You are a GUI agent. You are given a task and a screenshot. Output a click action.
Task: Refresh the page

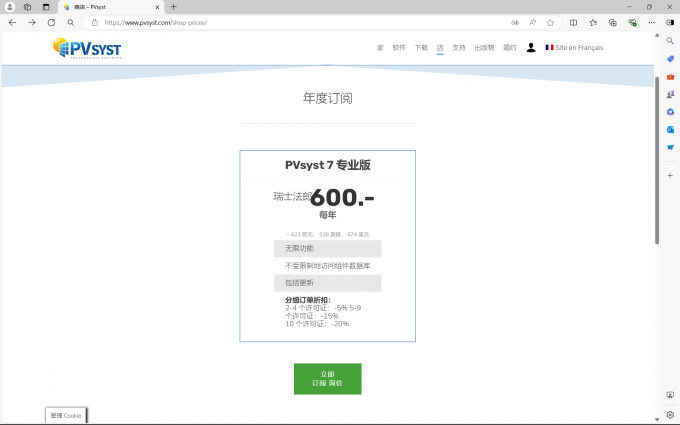pyautogui.click(x=51, y=23)
